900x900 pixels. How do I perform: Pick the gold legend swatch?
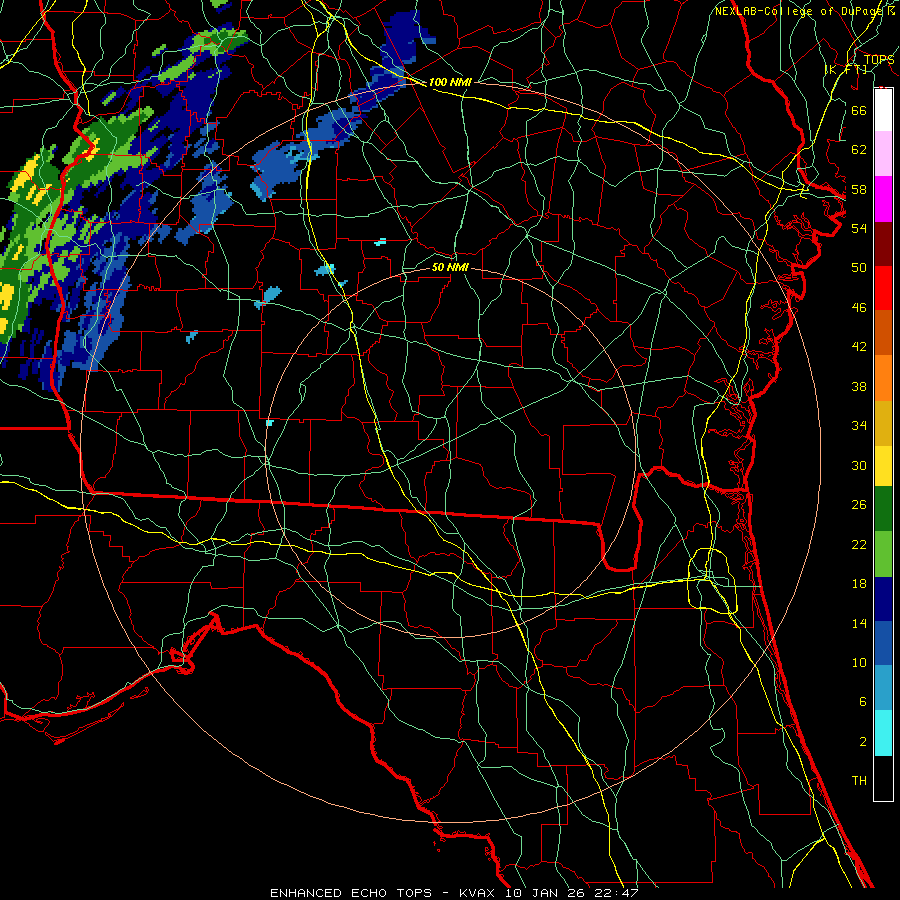[883, 422]
